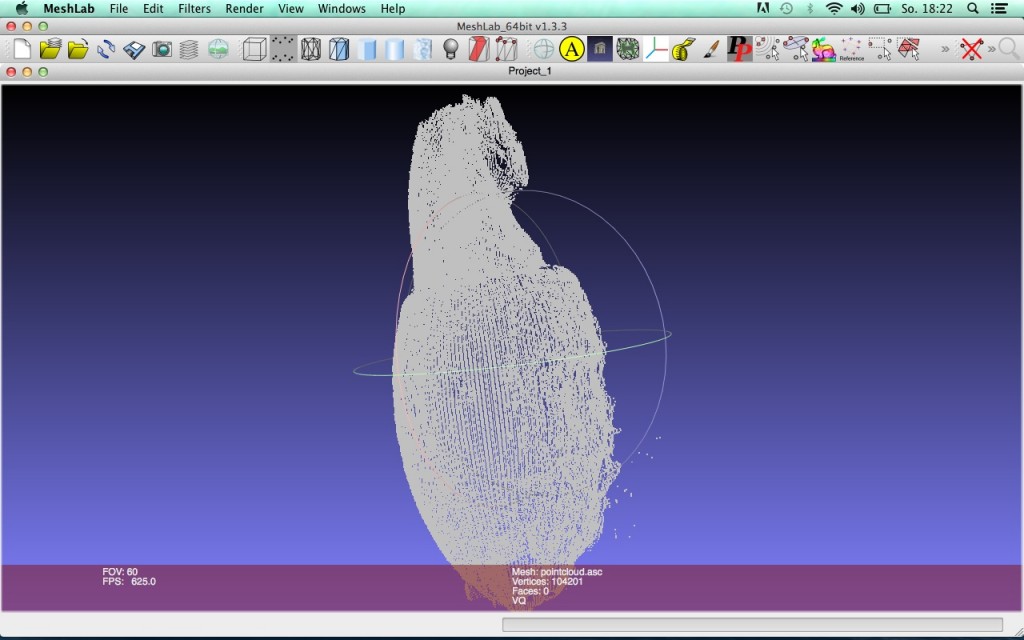Click the clock showing So. 18:22
The height and width of the screenshot is (640, 1024).
(926, 8)
